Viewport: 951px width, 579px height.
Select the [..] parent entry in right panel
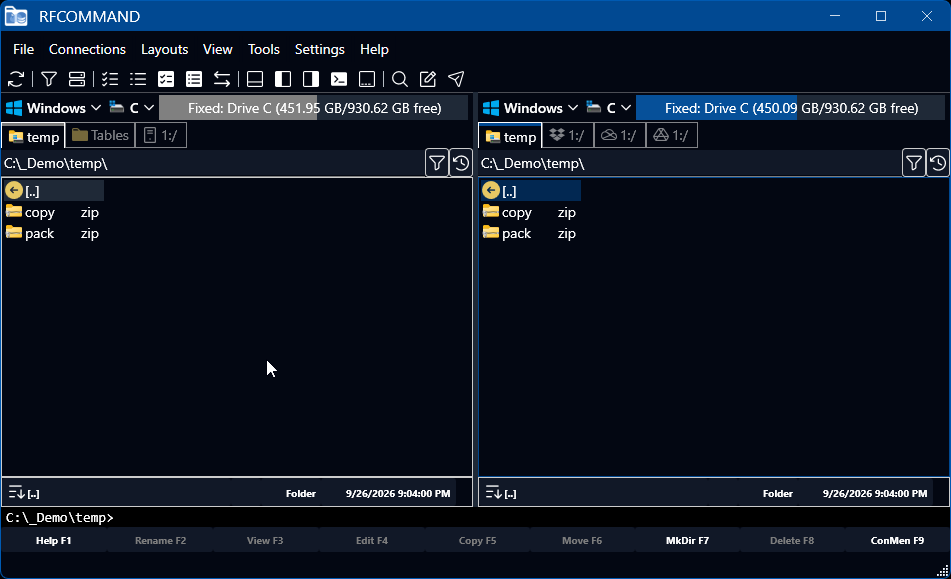531,191
